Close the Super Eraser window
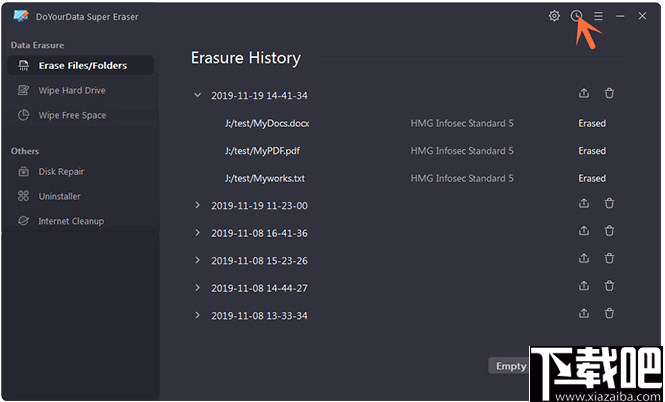This screenshot has width=665, height=402. pyautogui.click(x=642, y=16)
